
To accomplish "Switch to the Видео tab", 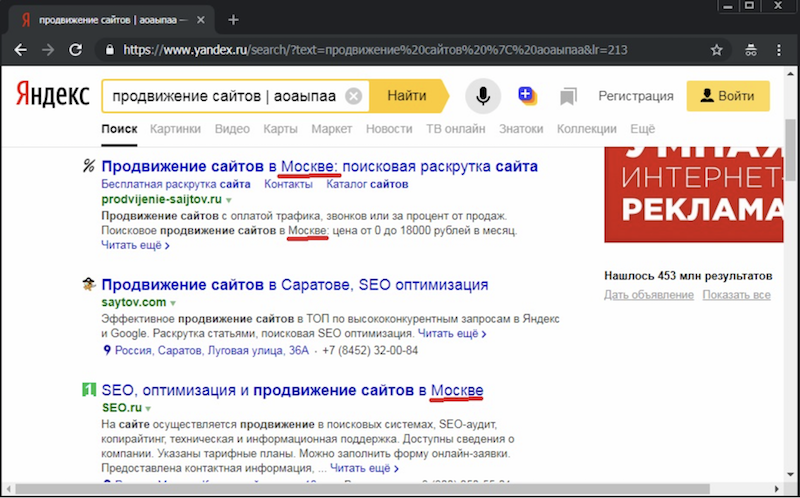I will point(232,129).
